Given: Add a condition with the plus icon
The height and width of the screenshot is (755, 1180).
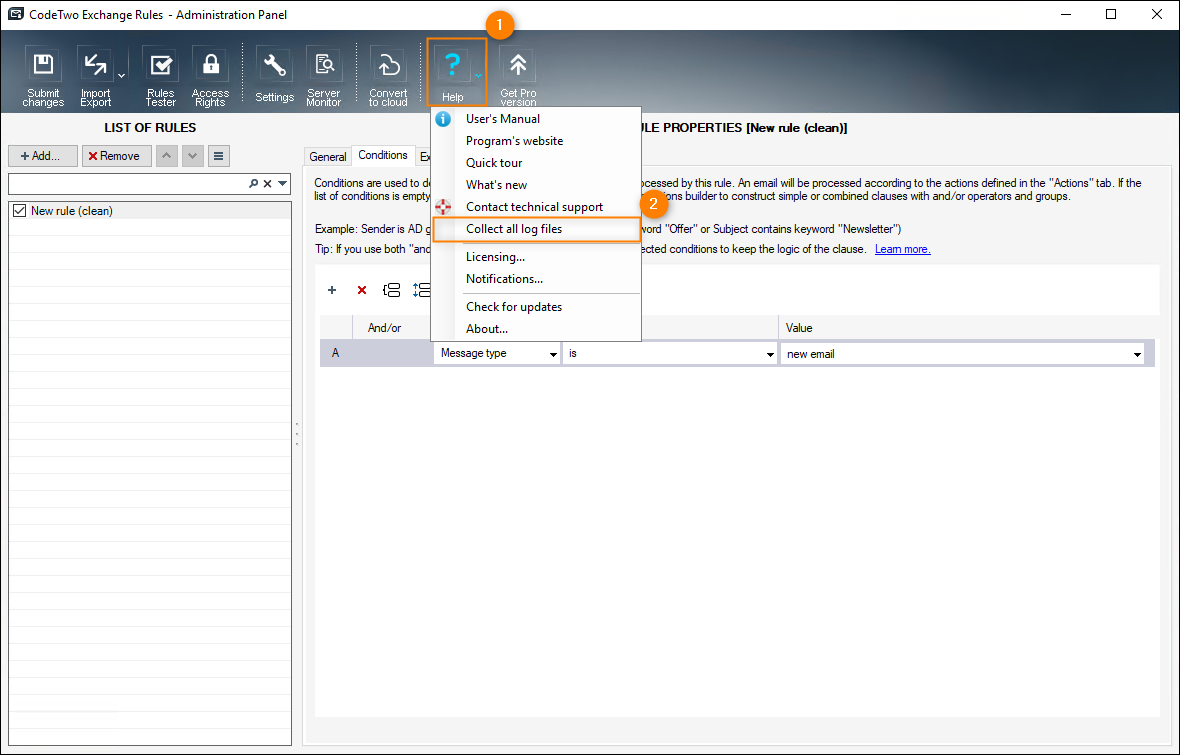Looking at the screenshot, I should click(x=332, y=290).
